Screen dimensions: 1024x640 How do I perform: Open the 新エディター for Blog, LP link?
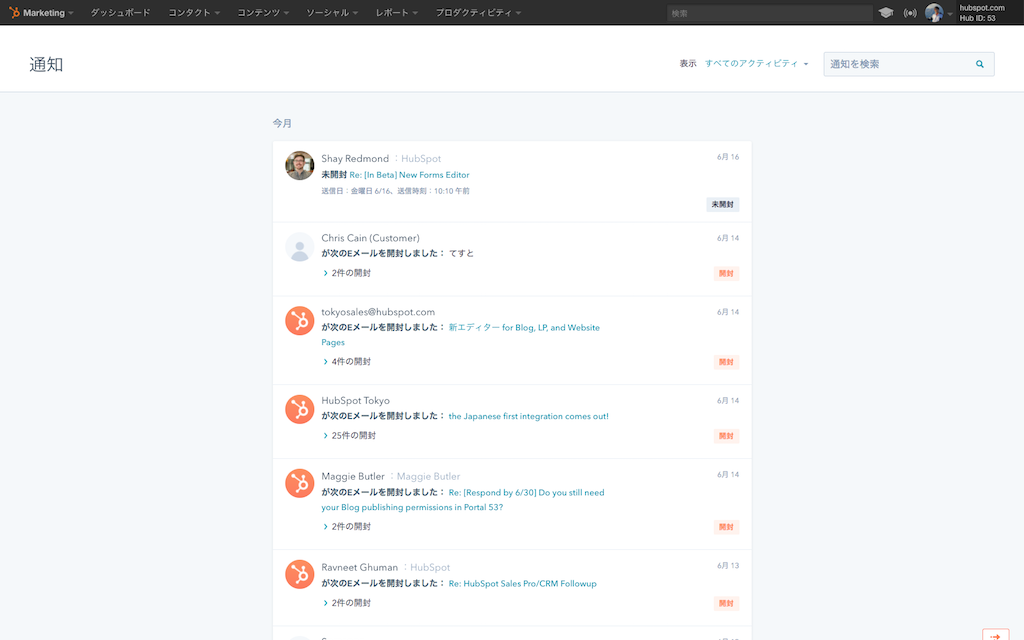click(460, 334)
